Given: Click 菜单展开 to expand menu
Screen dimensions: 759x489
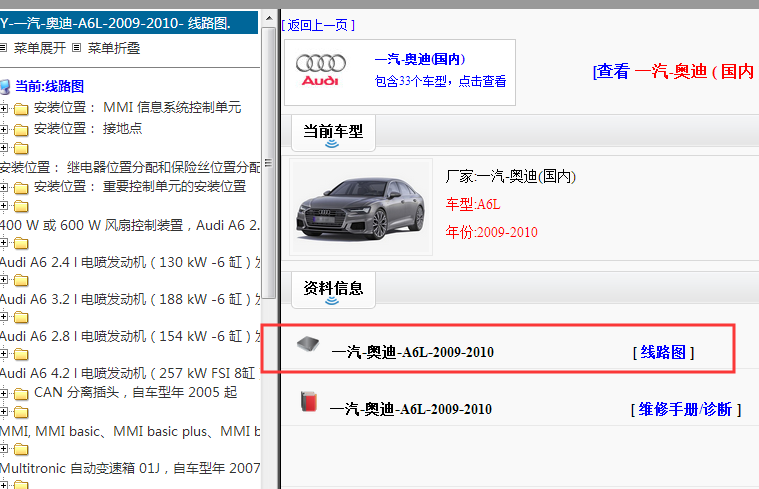Looking at the screenshot, I should [40, 48].
